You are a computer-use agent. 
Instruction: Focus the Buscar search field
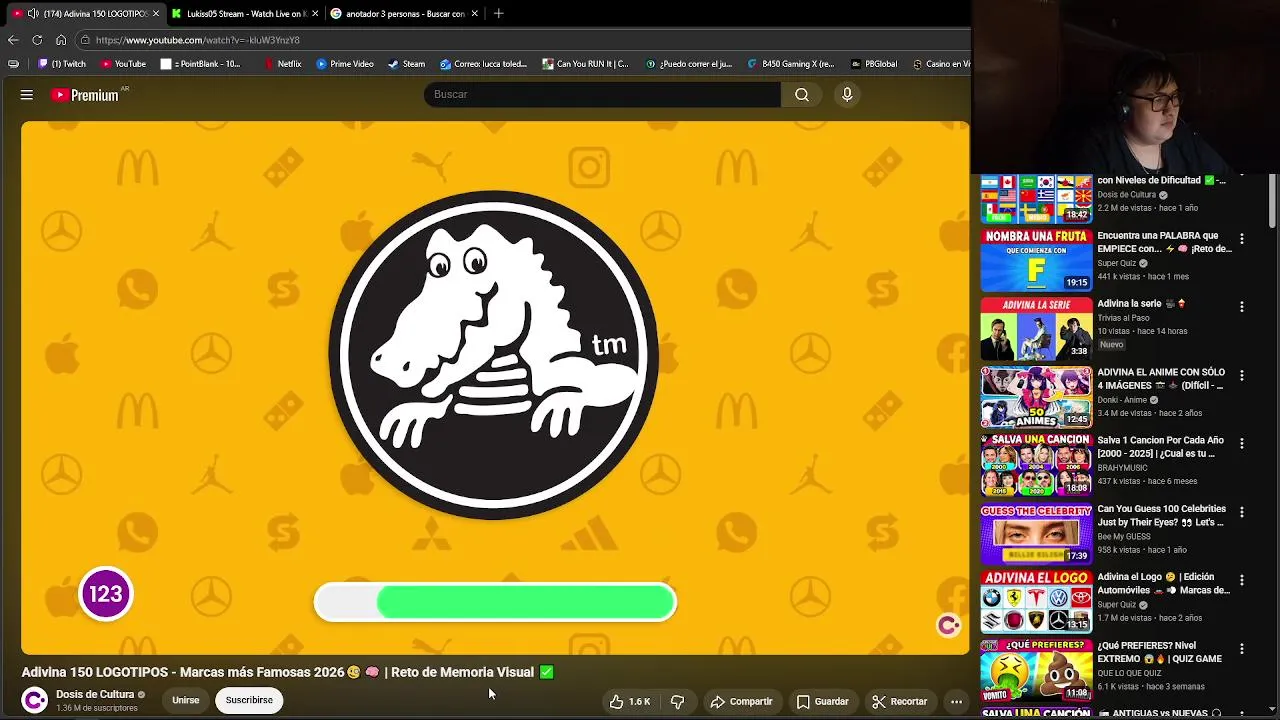[602, 94]
